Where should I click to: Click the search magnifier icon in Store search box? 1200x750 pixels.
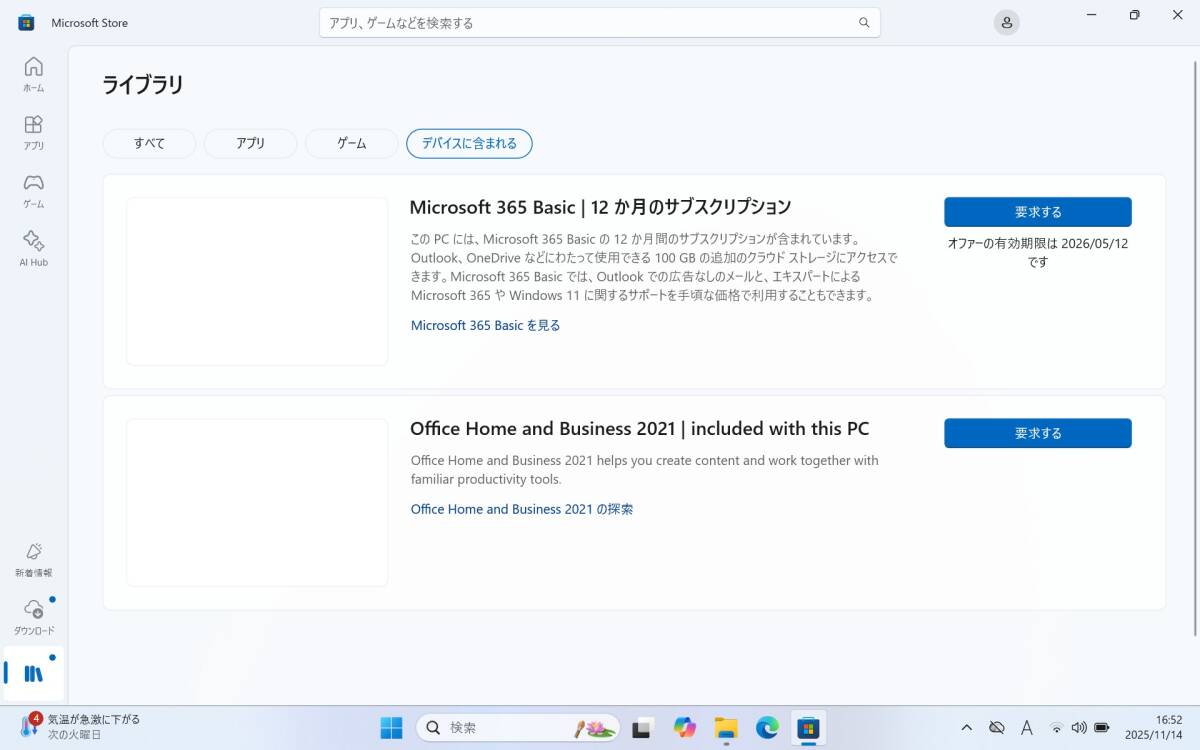pos(864,22)
